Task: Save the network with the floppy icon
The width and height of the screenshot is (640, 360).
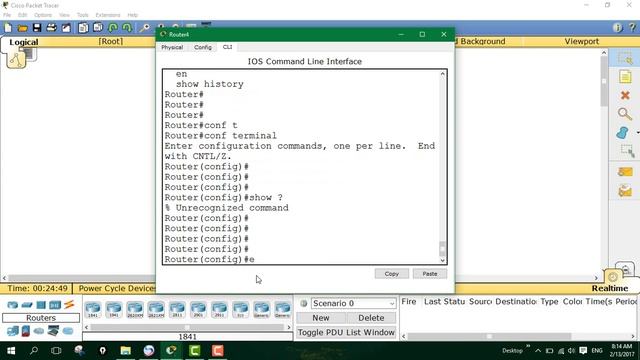Action: coord(37,28)
